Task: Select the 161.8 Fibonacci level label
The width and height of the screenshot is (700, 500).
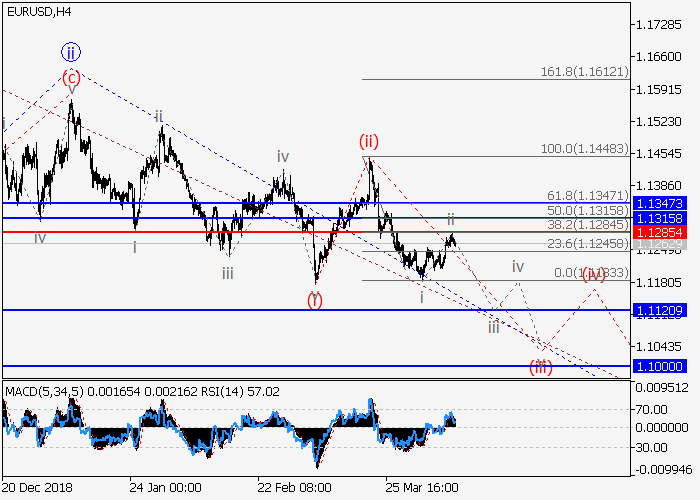Action: (592, 73)
